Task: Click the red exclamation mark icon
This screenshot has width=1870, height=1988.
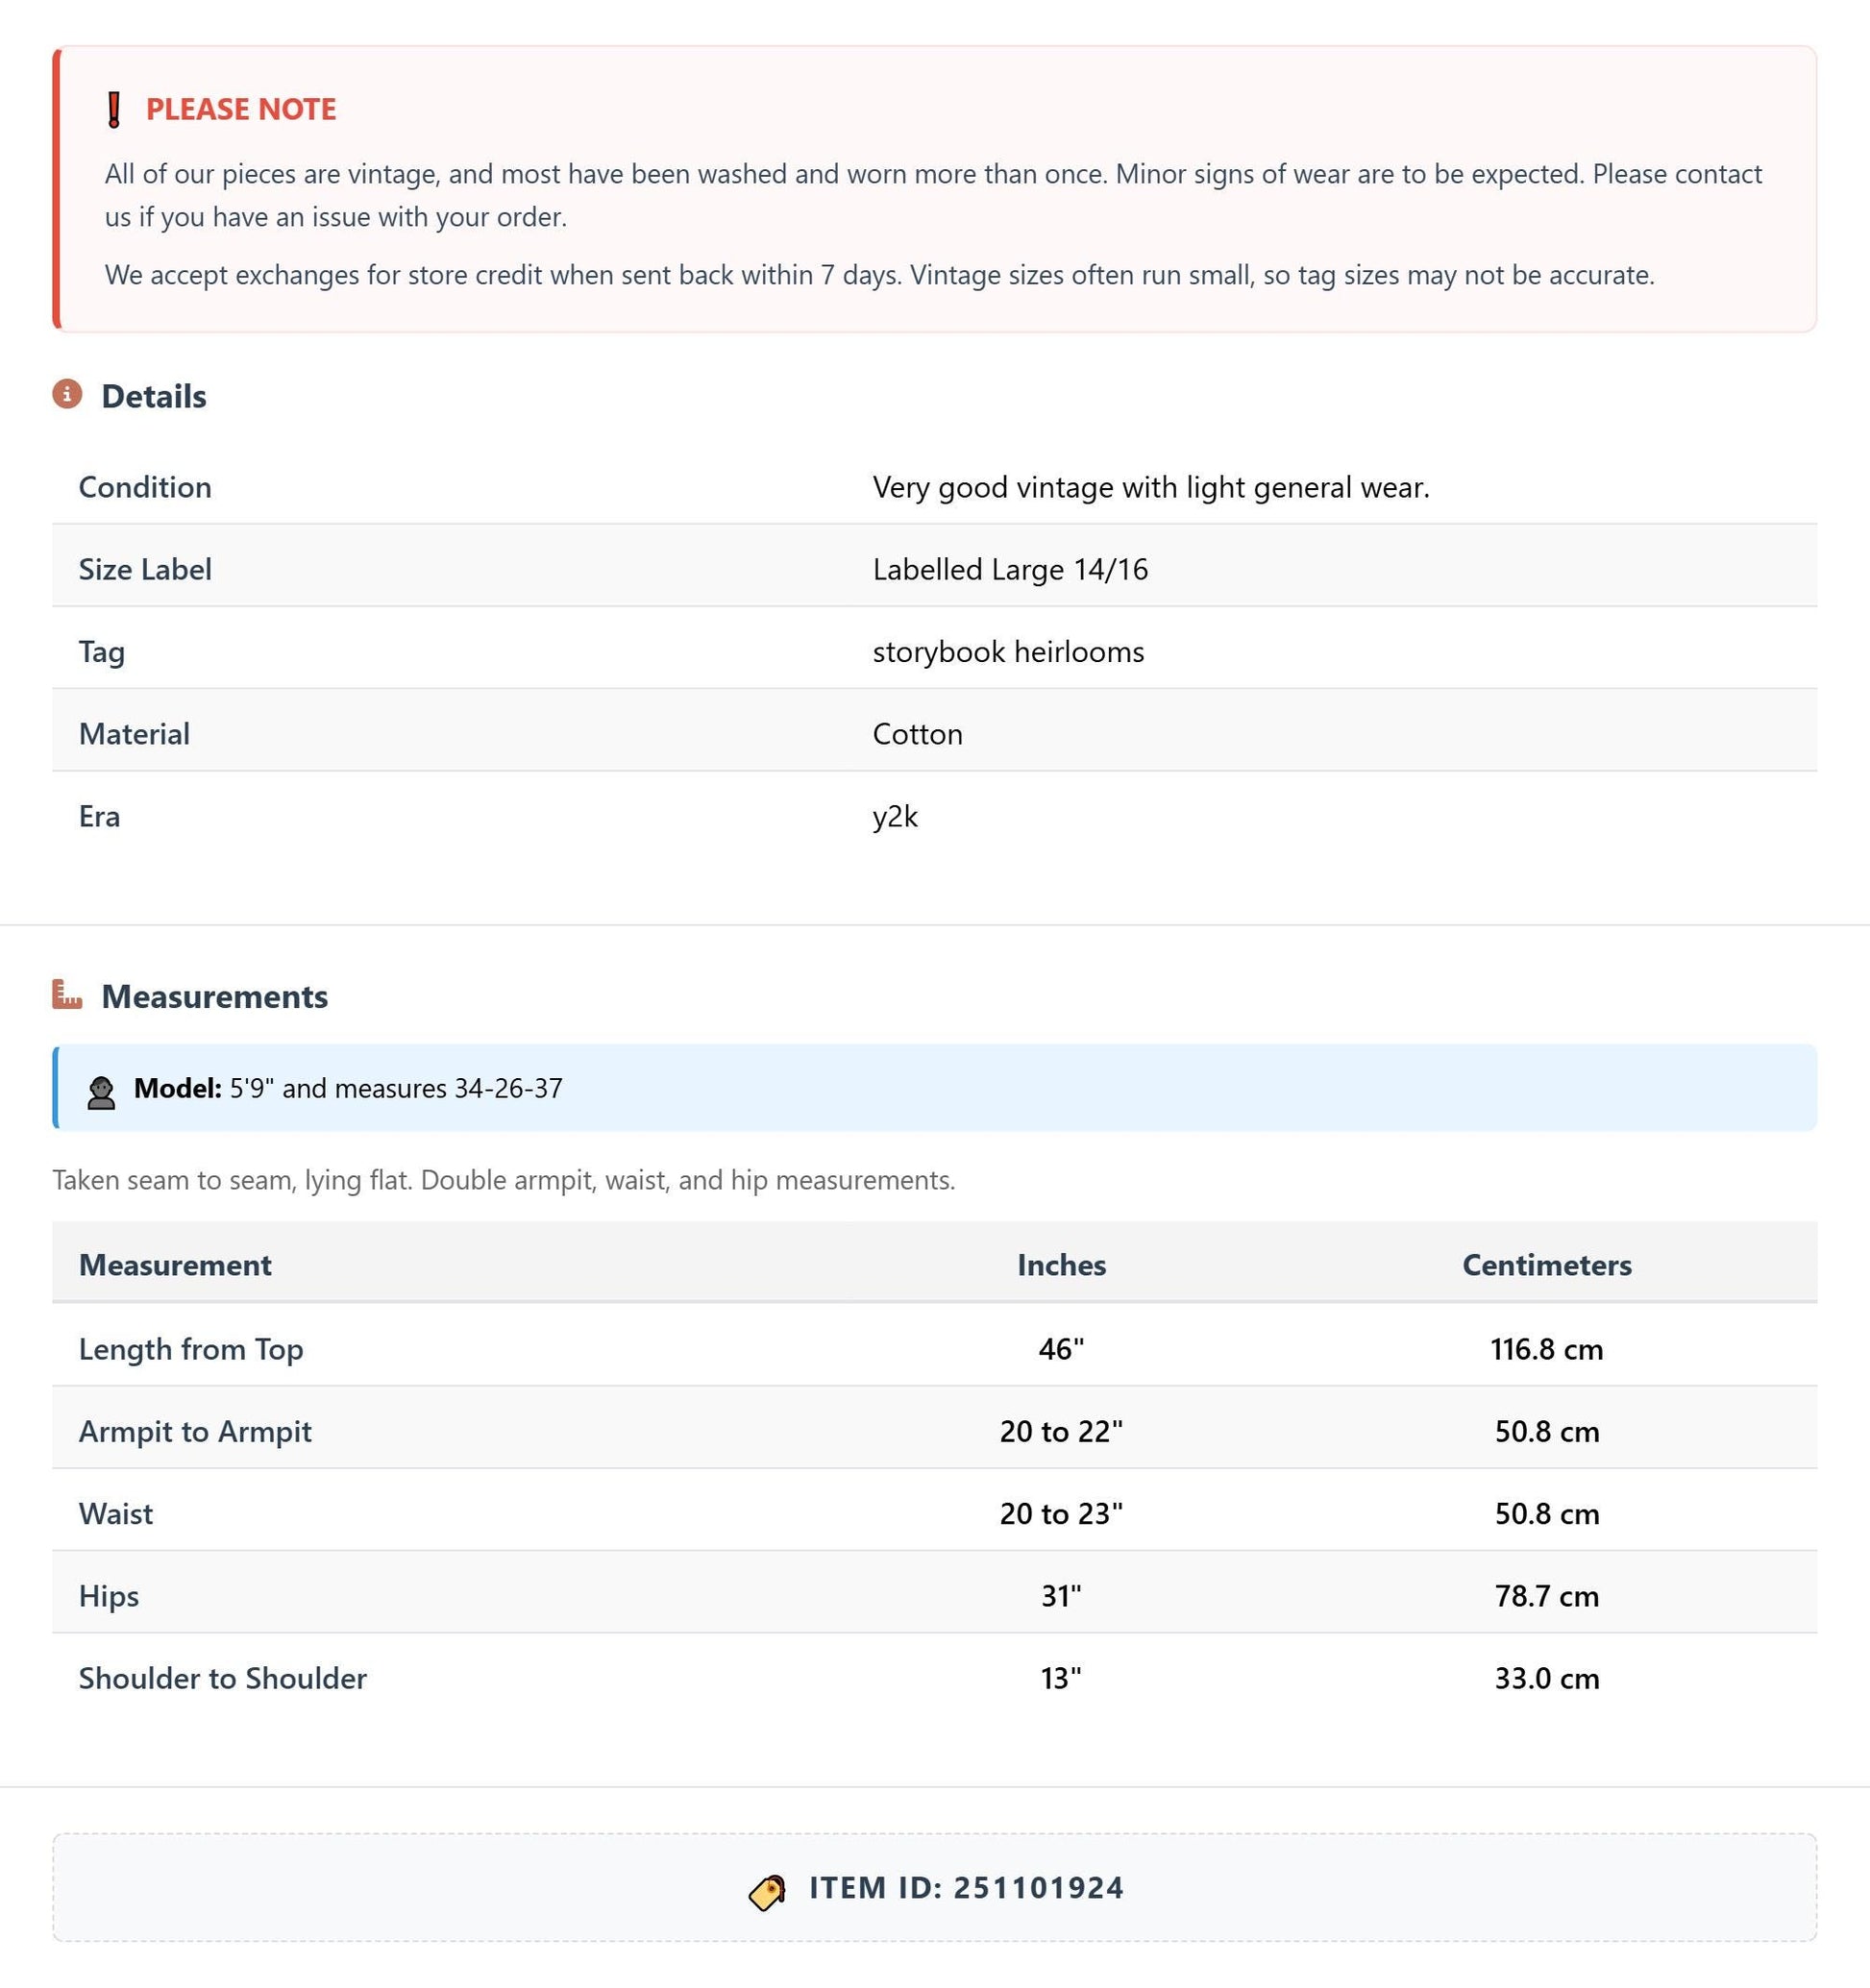Action: [x=114, y=109]
